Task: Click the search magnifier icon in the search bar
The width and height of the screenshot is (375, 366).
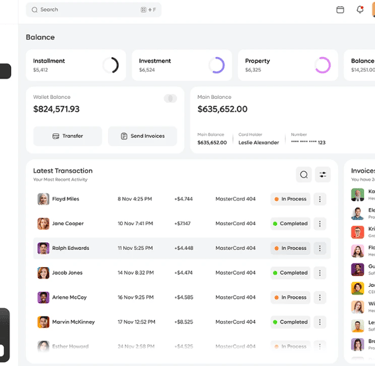Action: coord(34,10)
